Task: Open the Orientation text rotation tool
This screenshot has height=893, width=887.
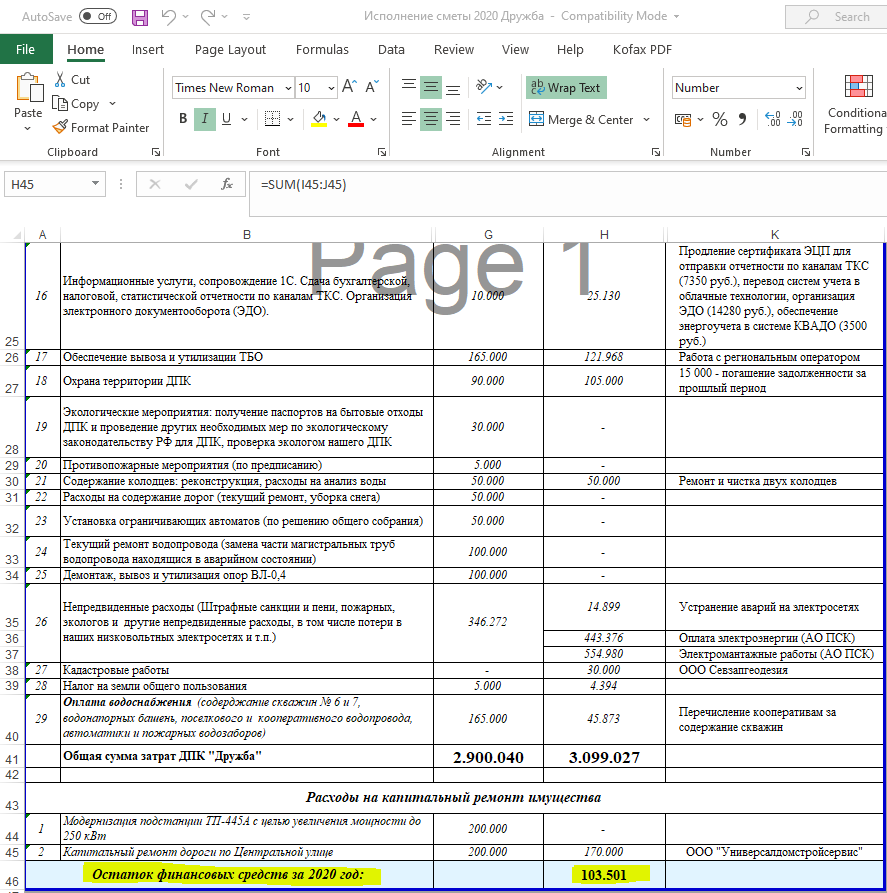Action: click(484, 87)
